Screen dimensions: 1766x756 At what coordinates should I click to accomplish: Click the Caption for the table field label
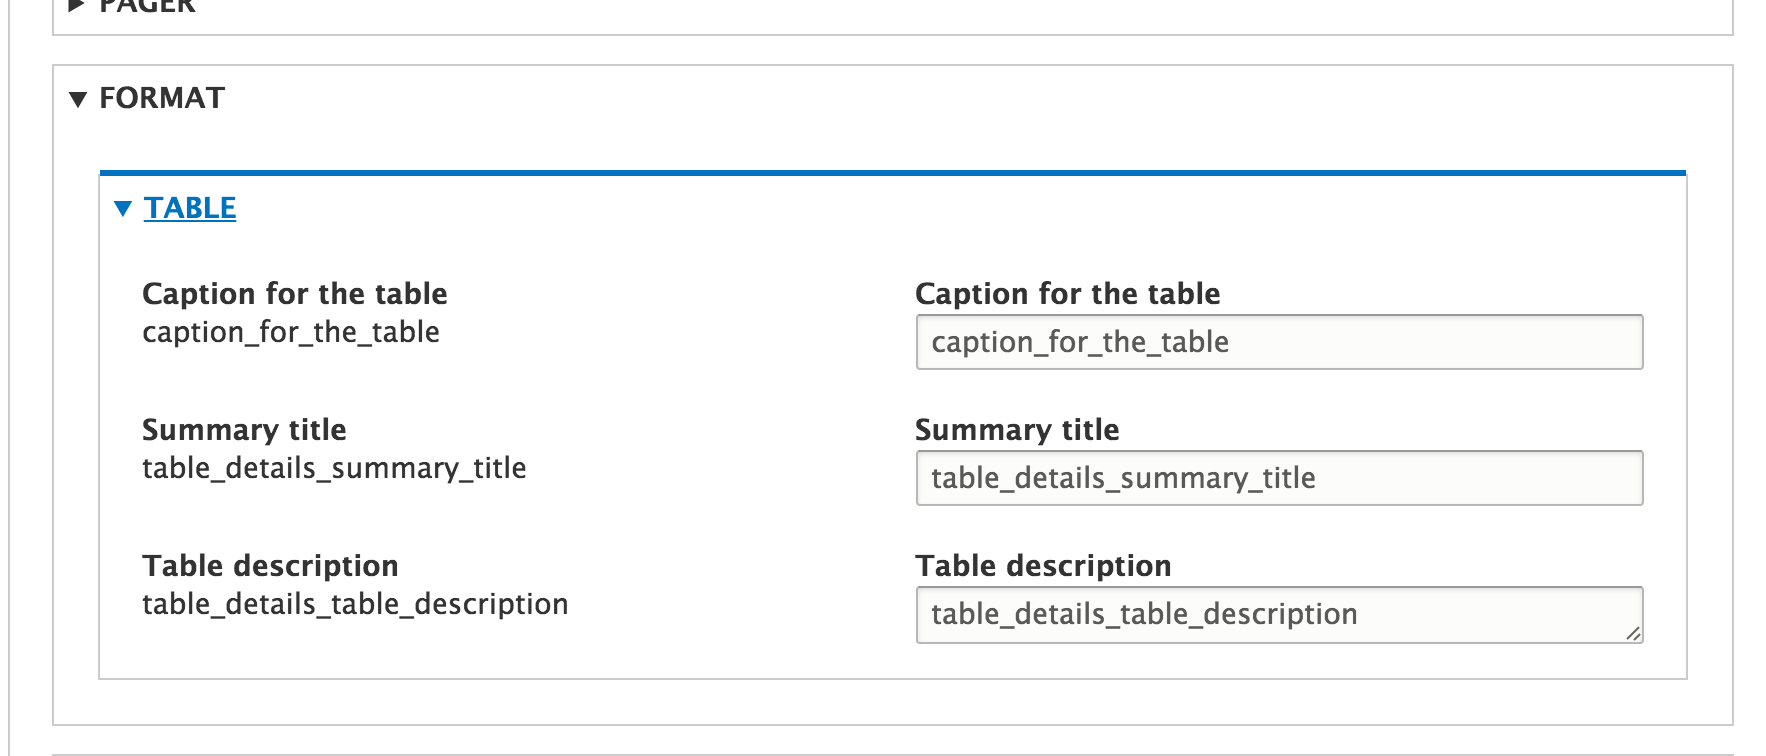coord(1067,293)
